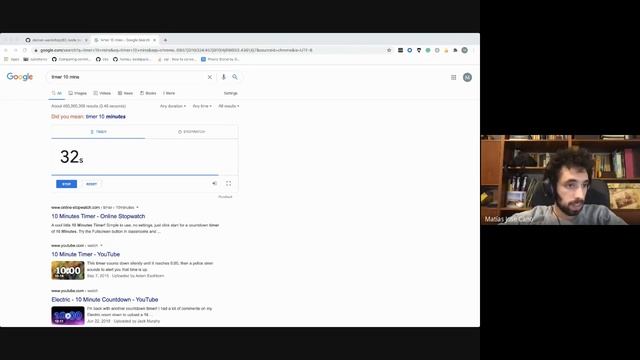Open the Google account avatar on the page
Screen dimensions: 640x360
point(467,77)
